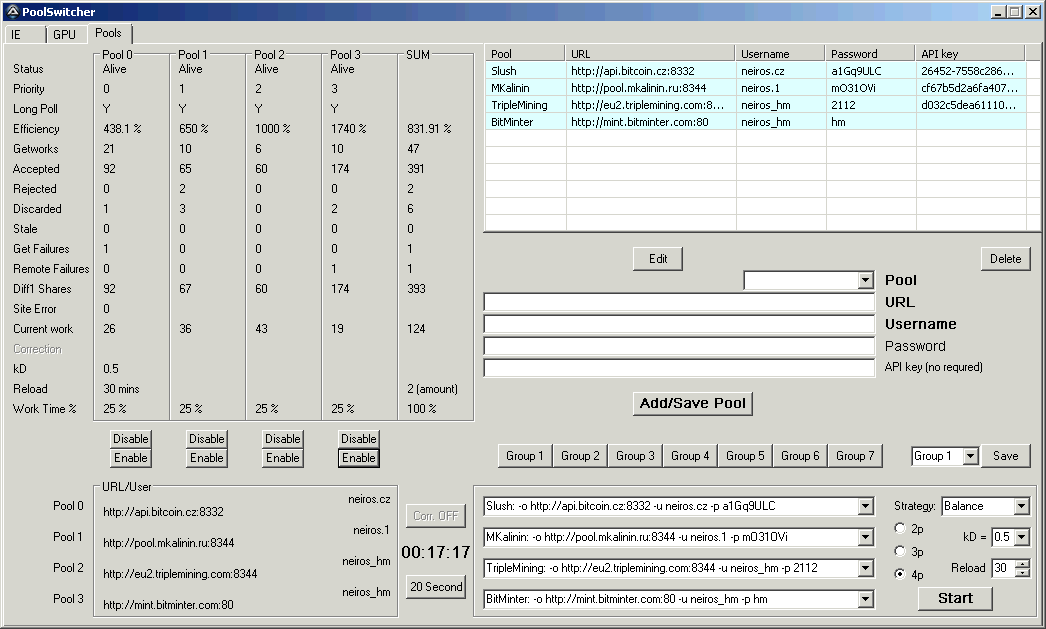Load Group 1
The image size is (1046, 629).
[525, 456]
